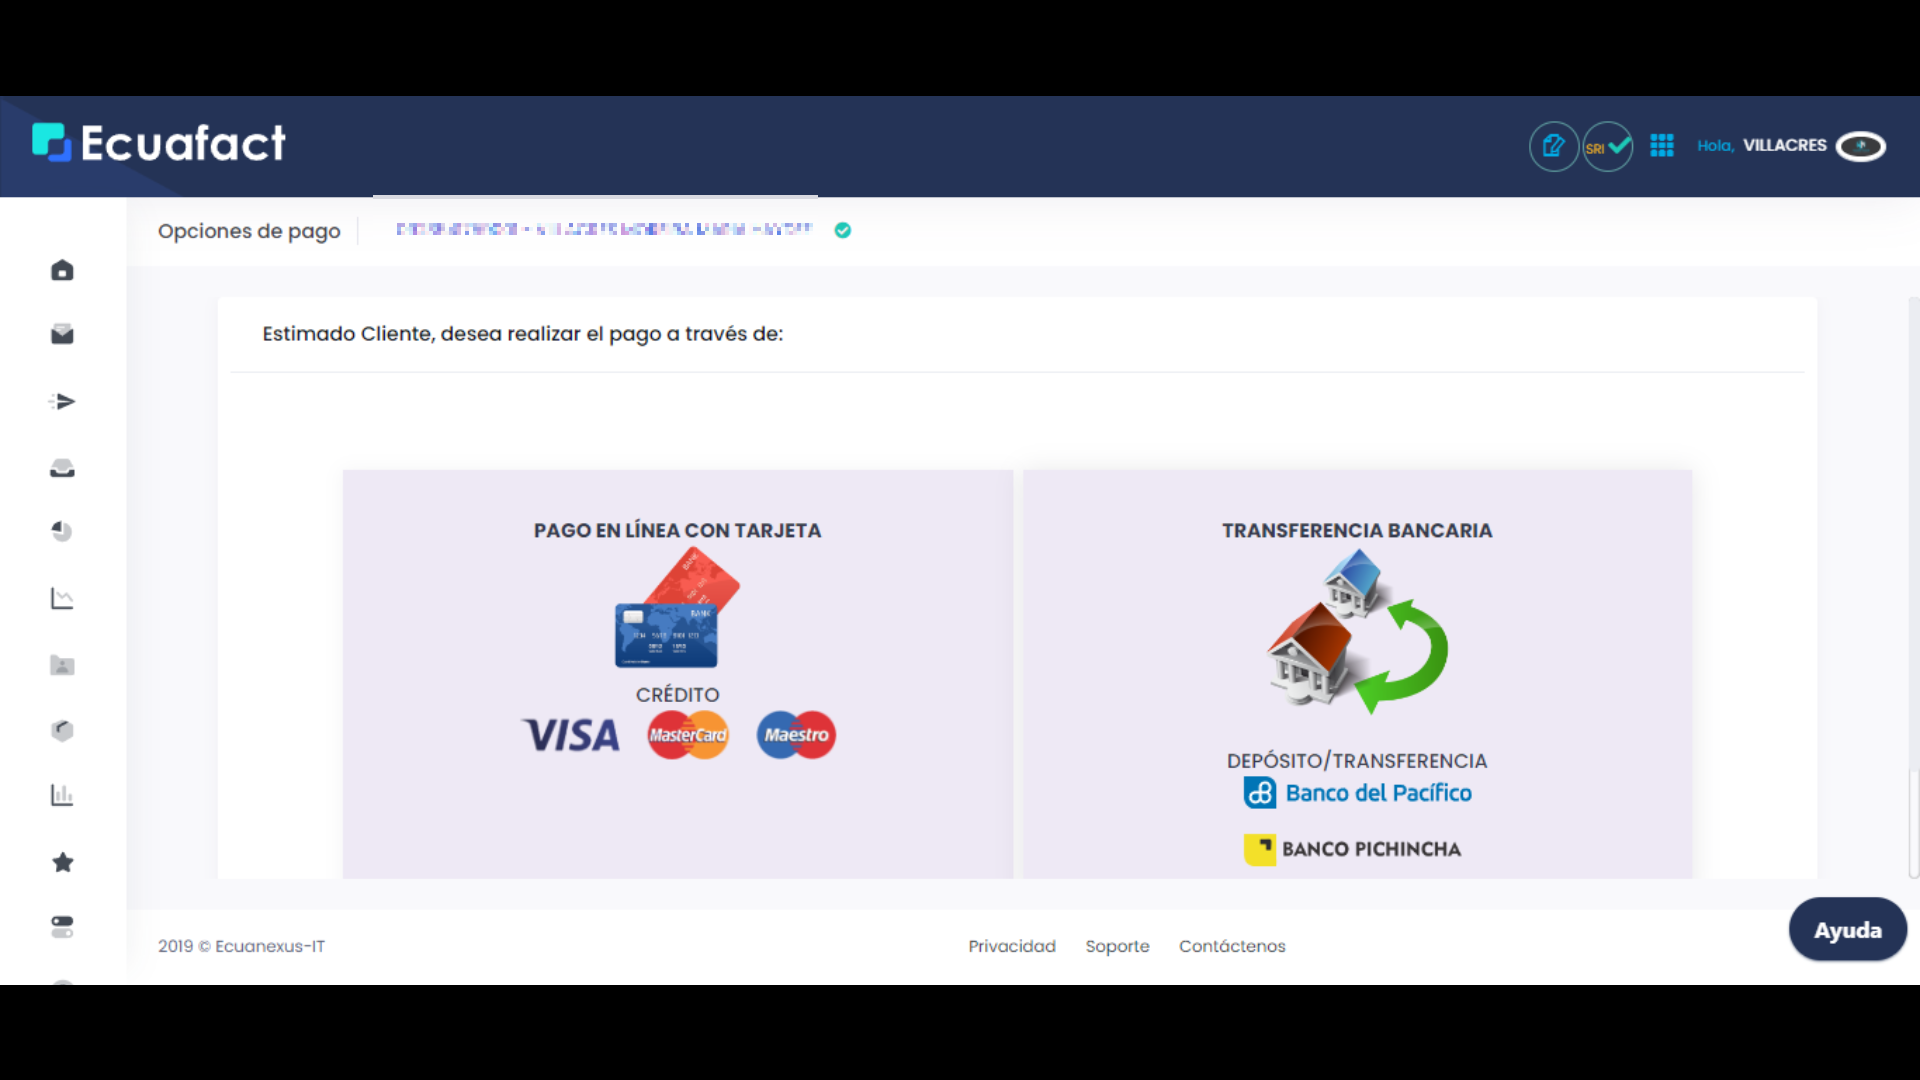Click the VISA card logo
The width and height of the screenshot is (1920, 1080).
[x=572, y=735]
